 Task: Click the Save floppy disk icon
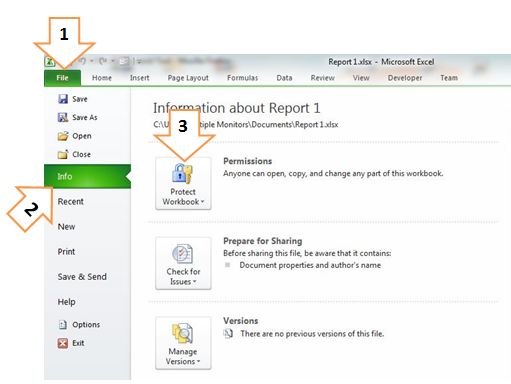point(63,99)
